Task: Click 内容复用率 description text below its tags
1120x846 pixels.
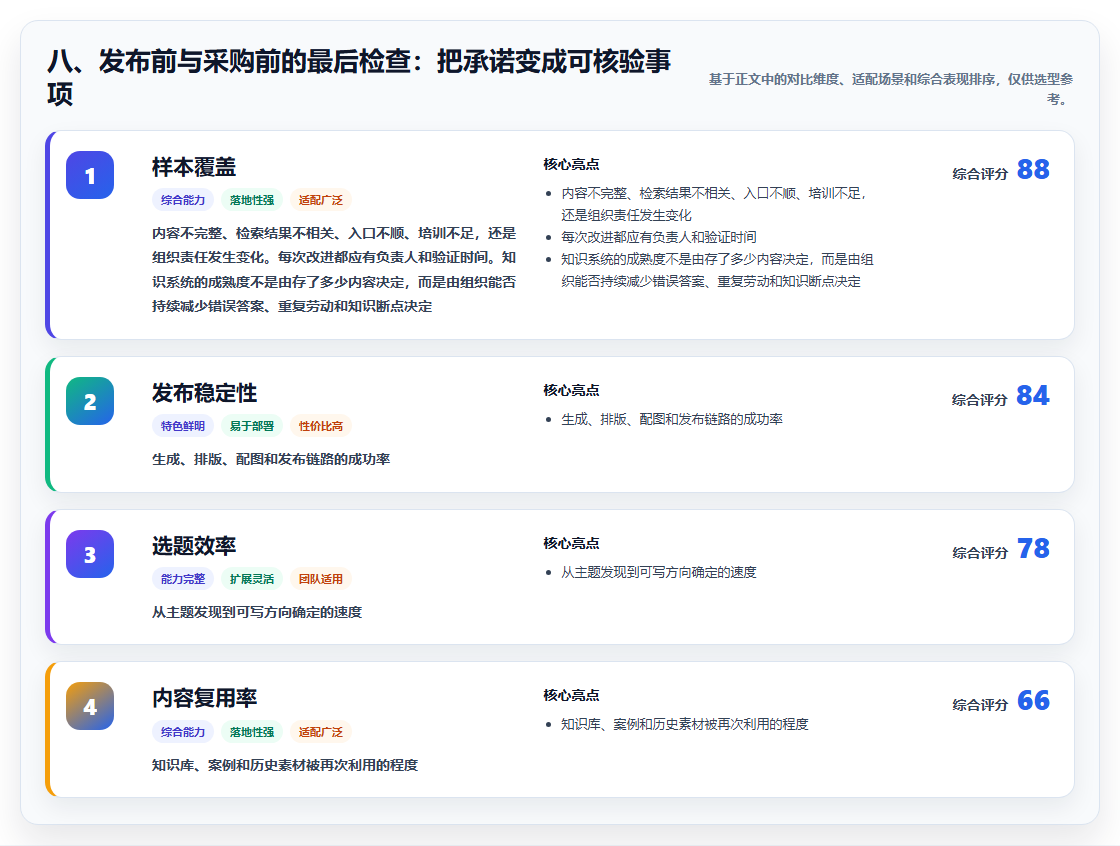Action: pos(285,765)
